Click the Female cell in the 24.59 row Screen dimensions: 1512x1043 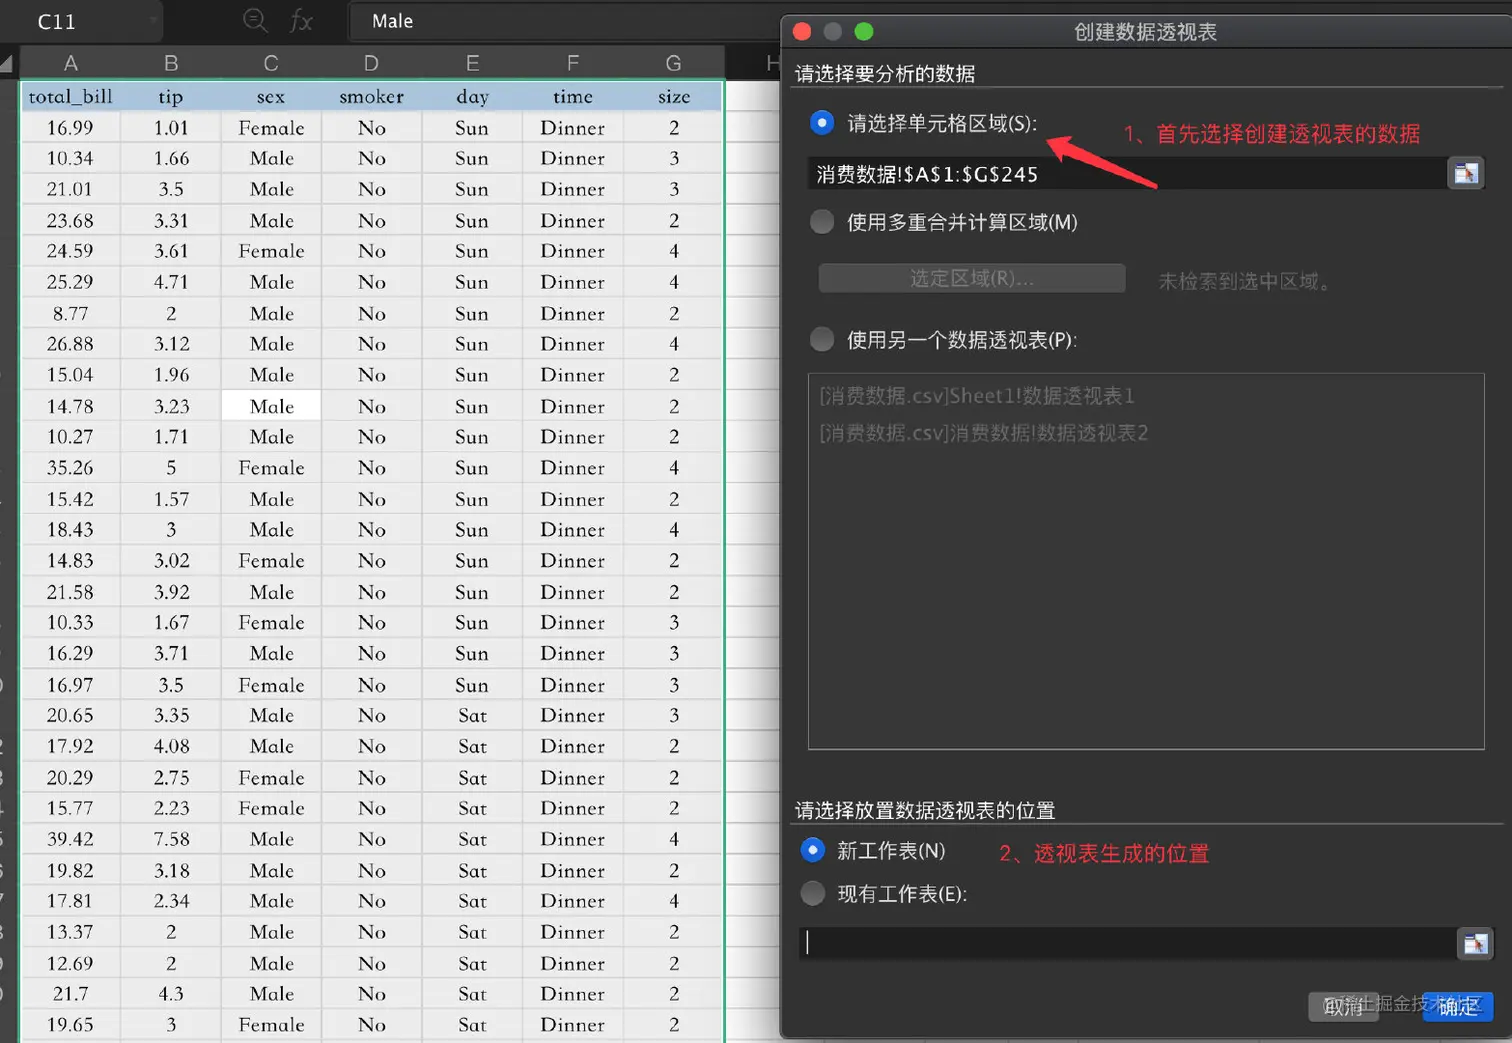pyautogui.click(x=271, y=251)
